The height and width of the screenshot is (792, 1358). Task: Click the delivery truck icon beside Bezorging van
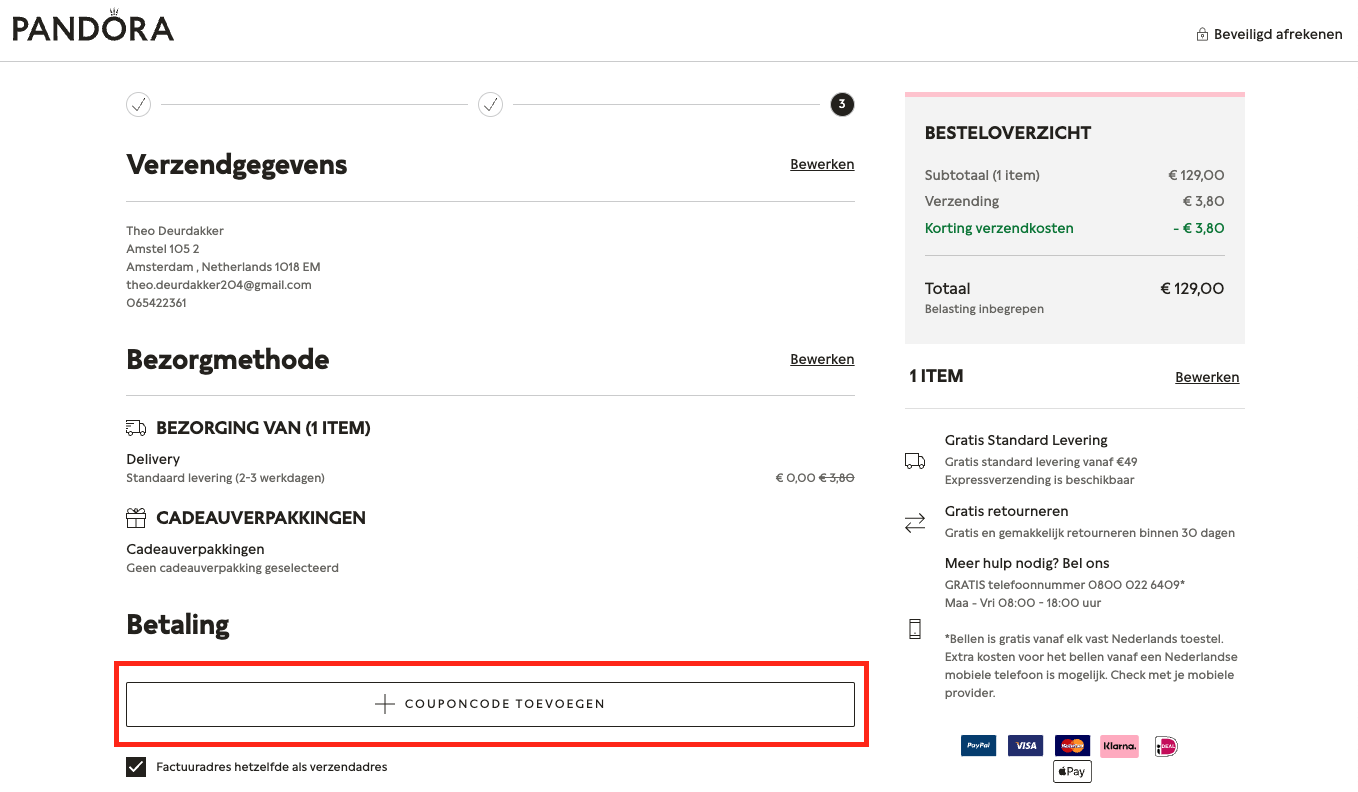[136, 428]
